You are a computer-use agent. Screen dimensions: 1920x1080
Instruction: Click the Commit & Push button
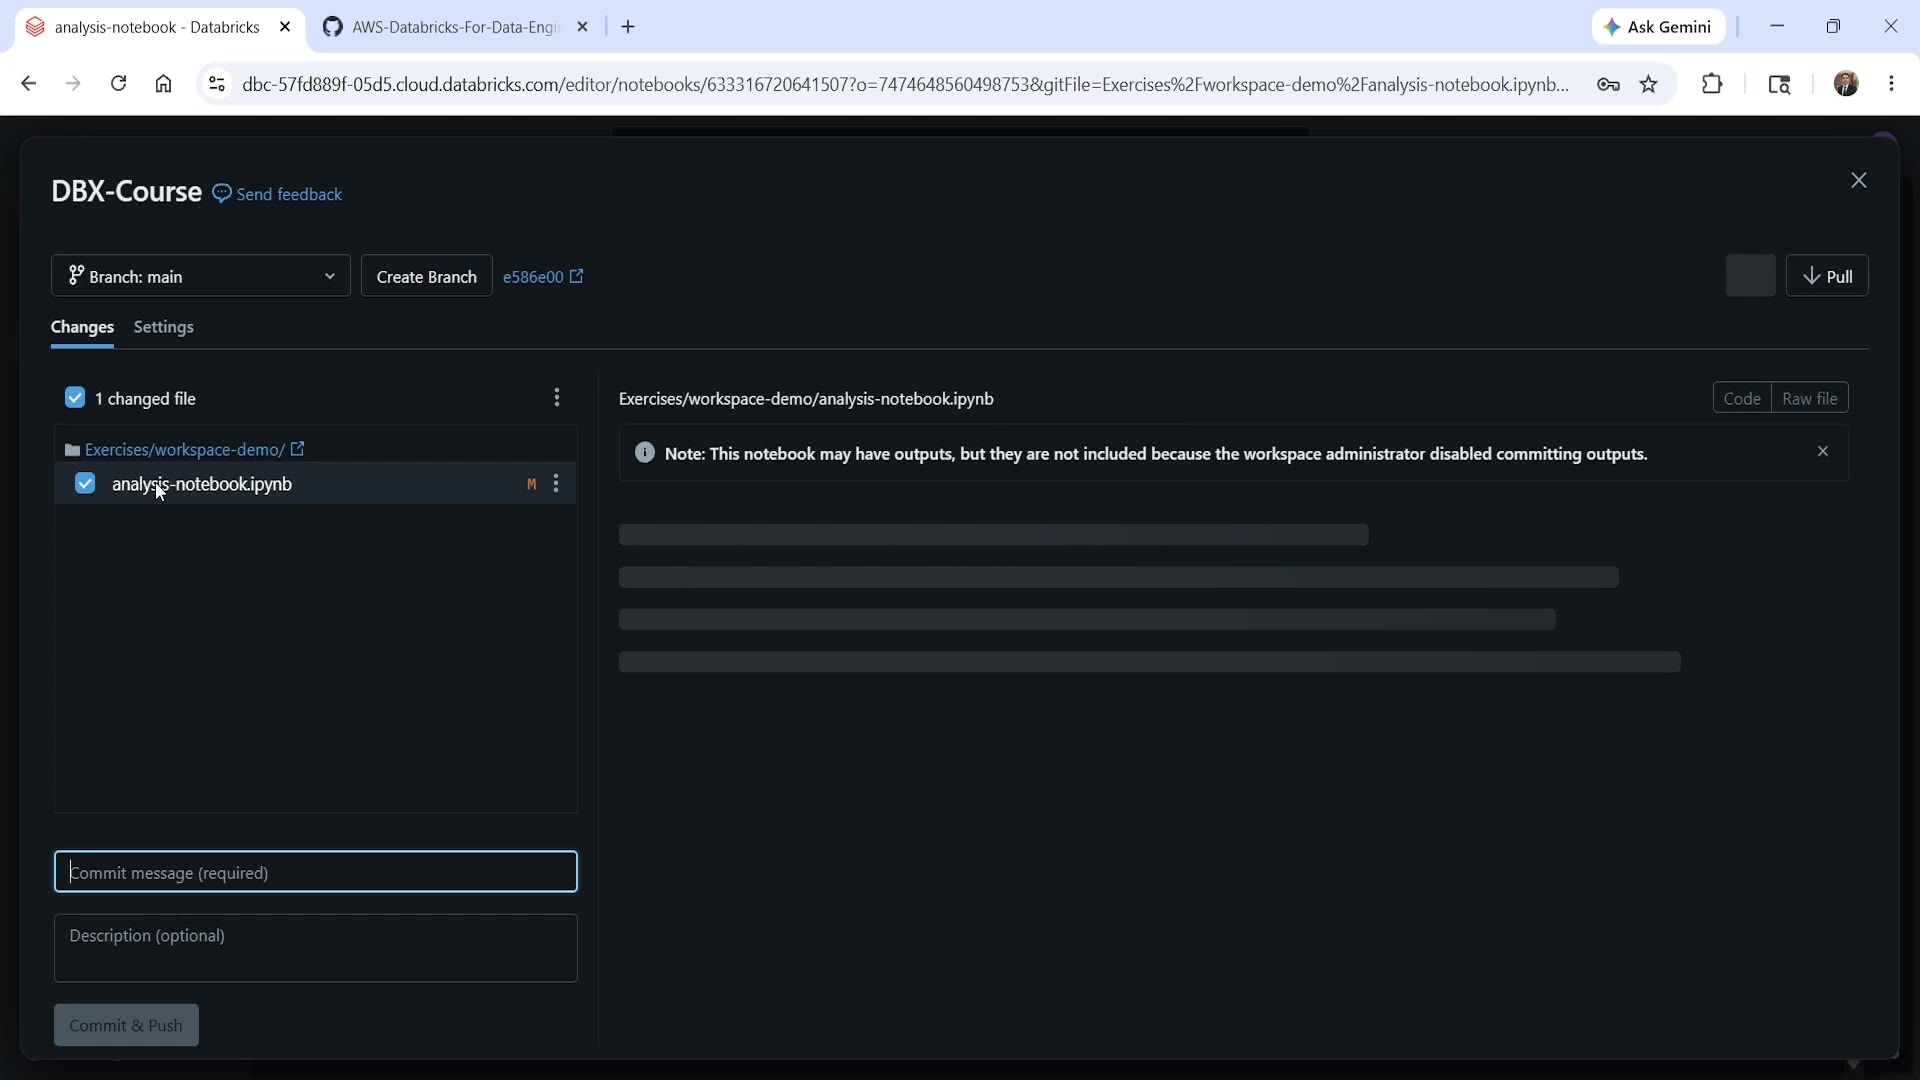(126, 1025)
